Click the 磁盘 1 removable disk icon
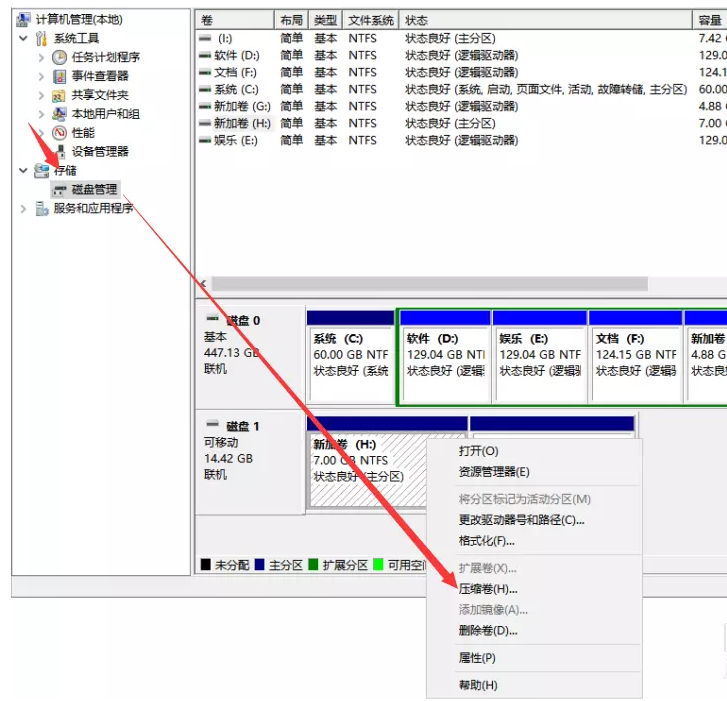This screenshot has height=701, width=727. 212,424
